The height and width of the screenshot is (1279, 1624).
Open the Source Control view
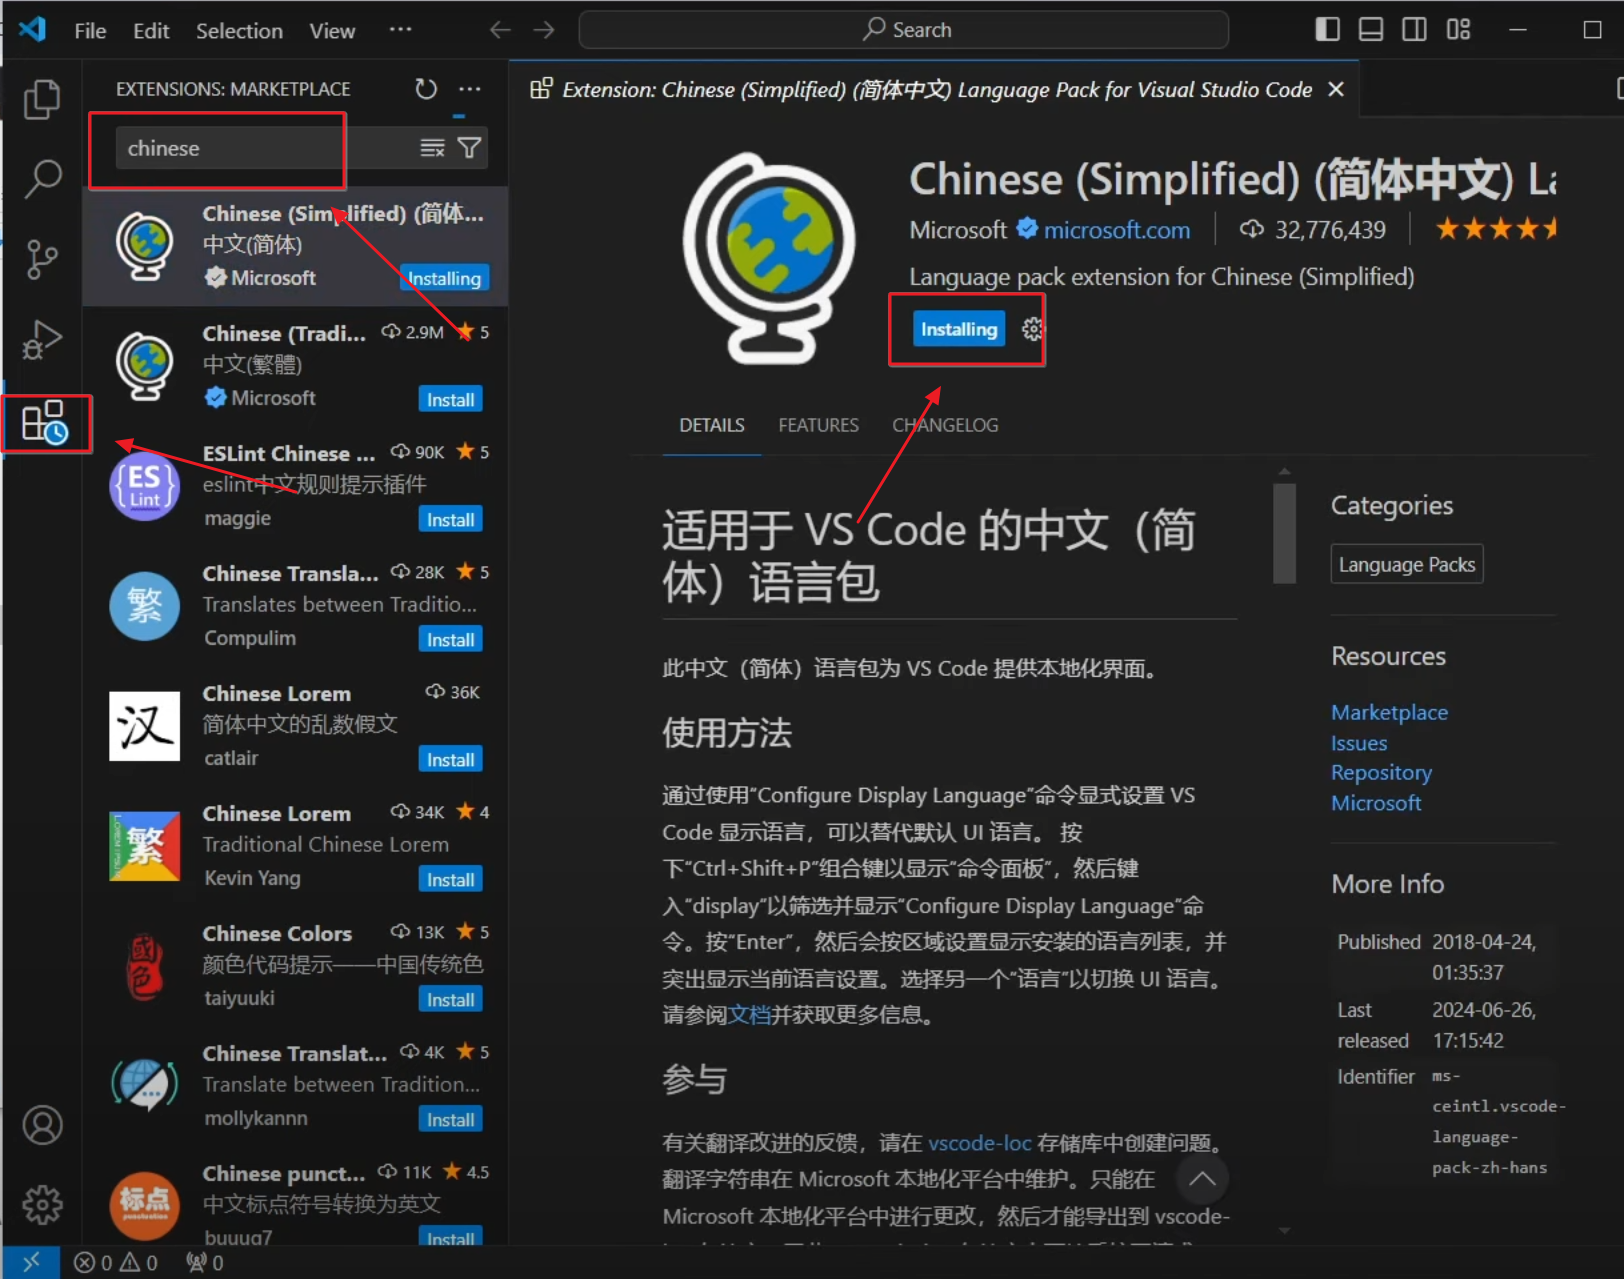[x=42, y=260]
